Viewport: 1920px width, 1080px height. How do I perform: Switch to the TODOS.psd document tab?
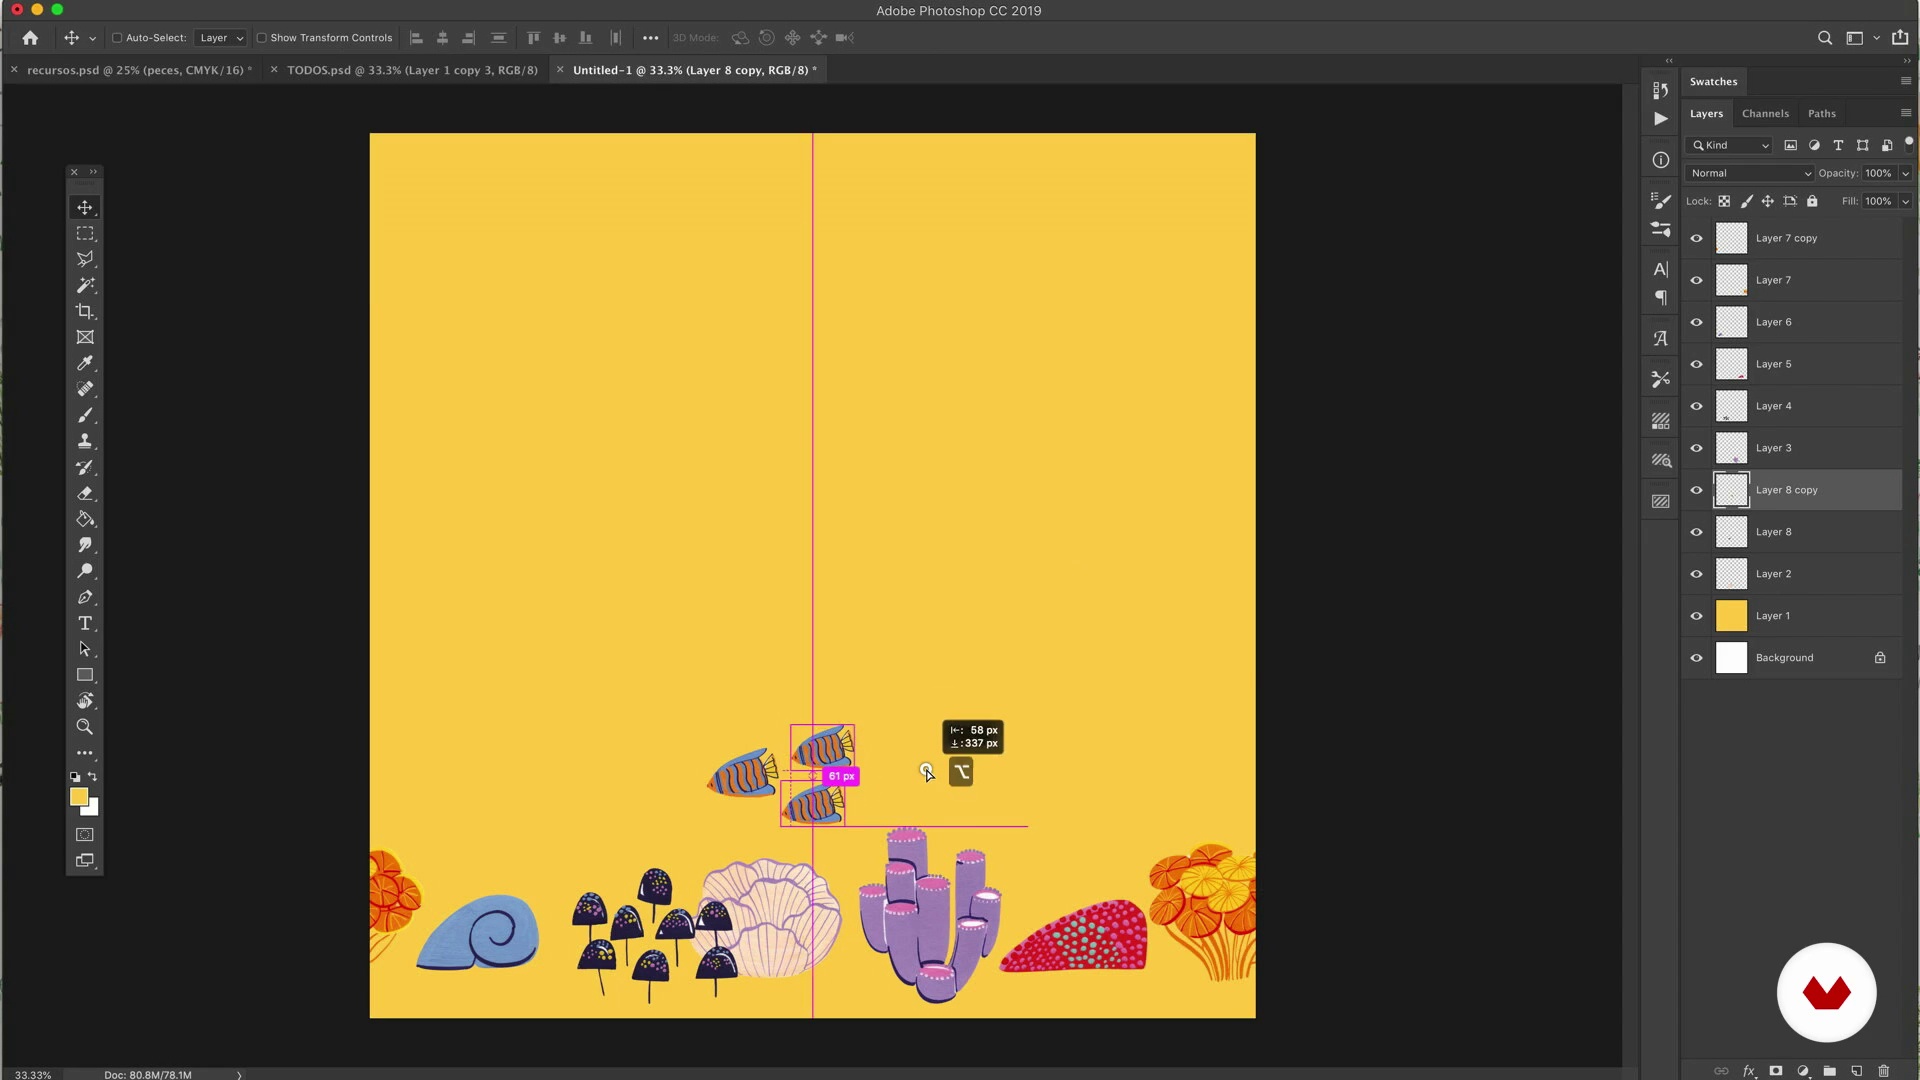click(x=412, y=70)
